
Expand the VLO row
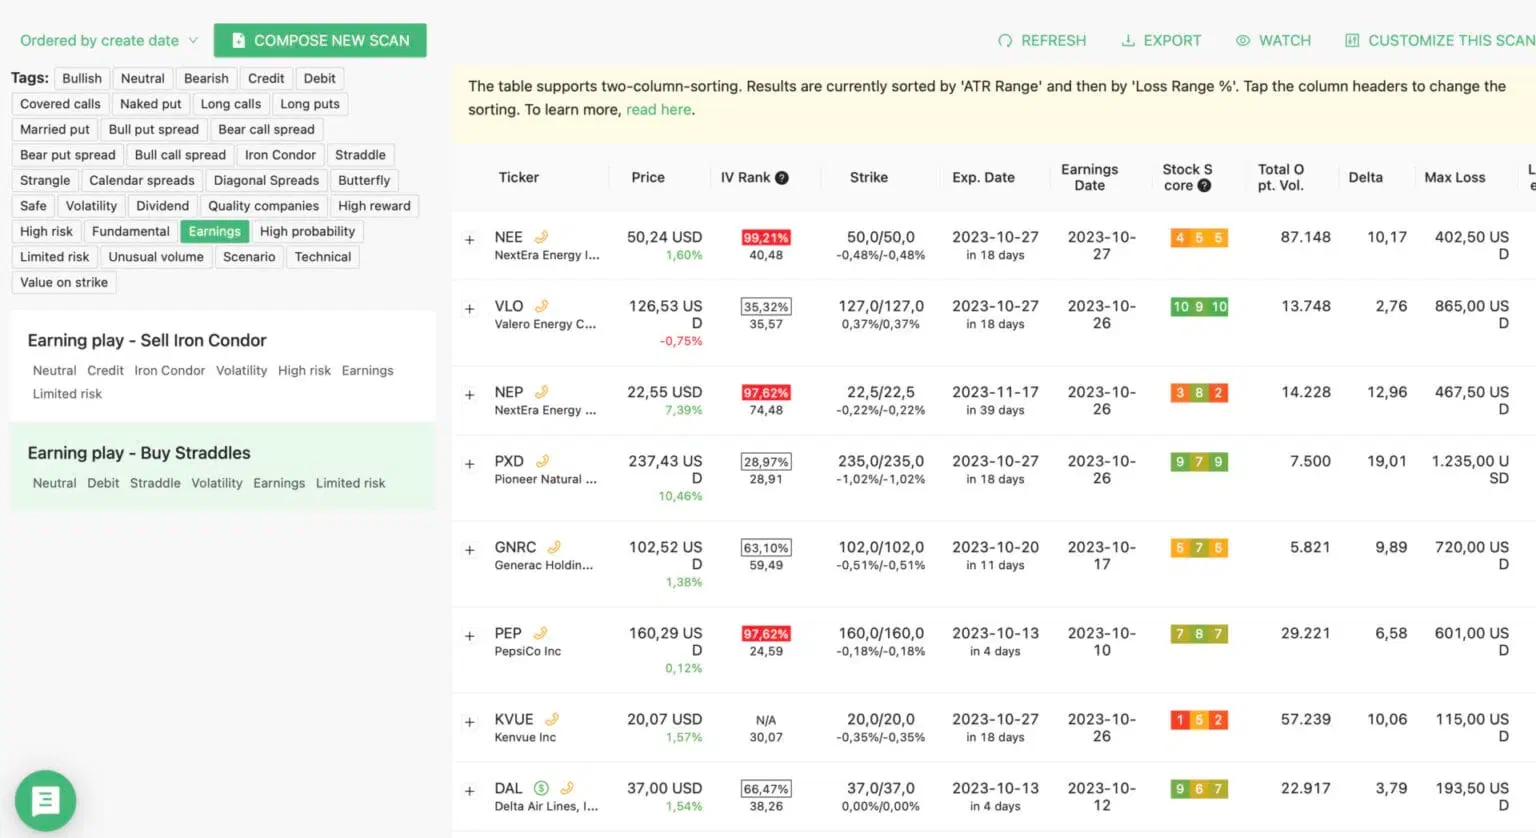[469, 308]
